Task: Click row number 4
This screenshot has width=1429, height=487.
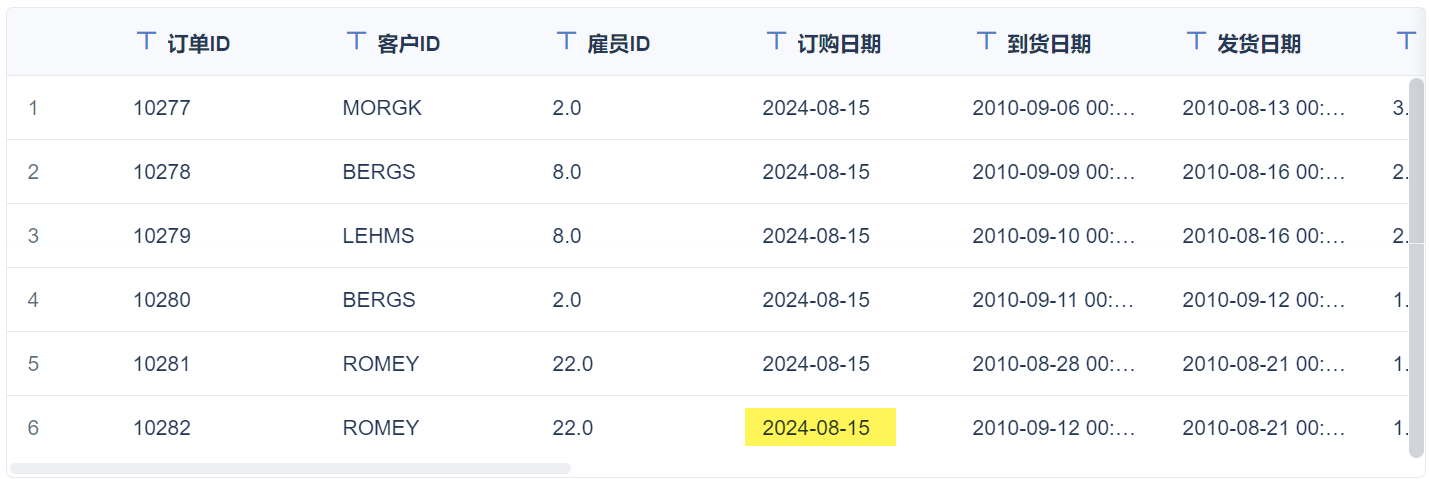Action: coord(33,300)
